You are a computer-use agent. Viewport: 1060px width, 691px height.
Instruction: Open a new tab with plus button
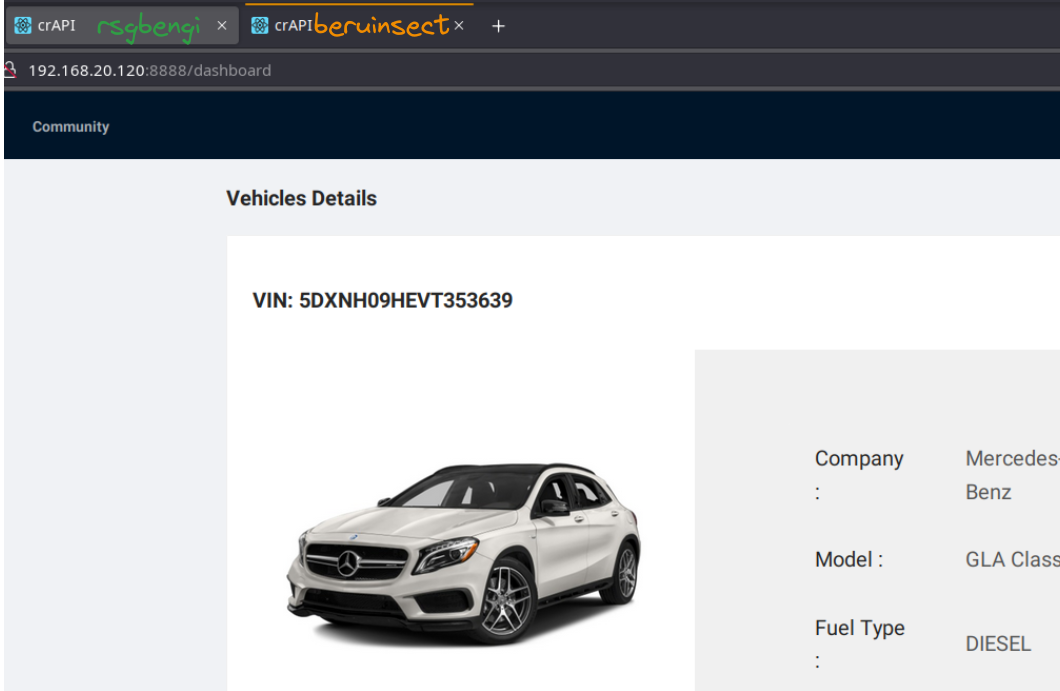click(498, 26)
